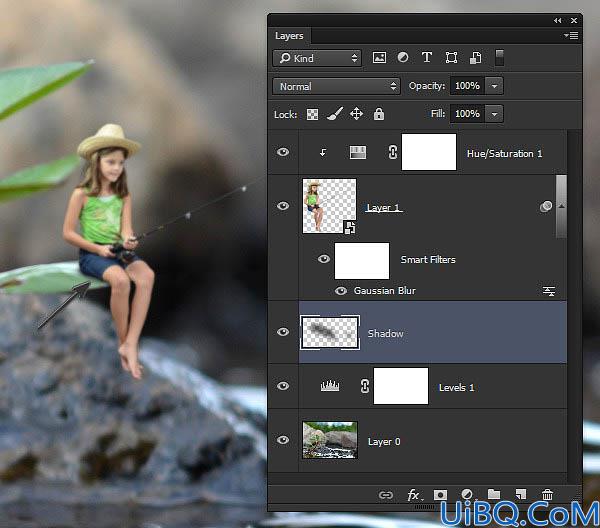Open the Fill slider arrow
This screenshot has width=600, height=528.
494,114
